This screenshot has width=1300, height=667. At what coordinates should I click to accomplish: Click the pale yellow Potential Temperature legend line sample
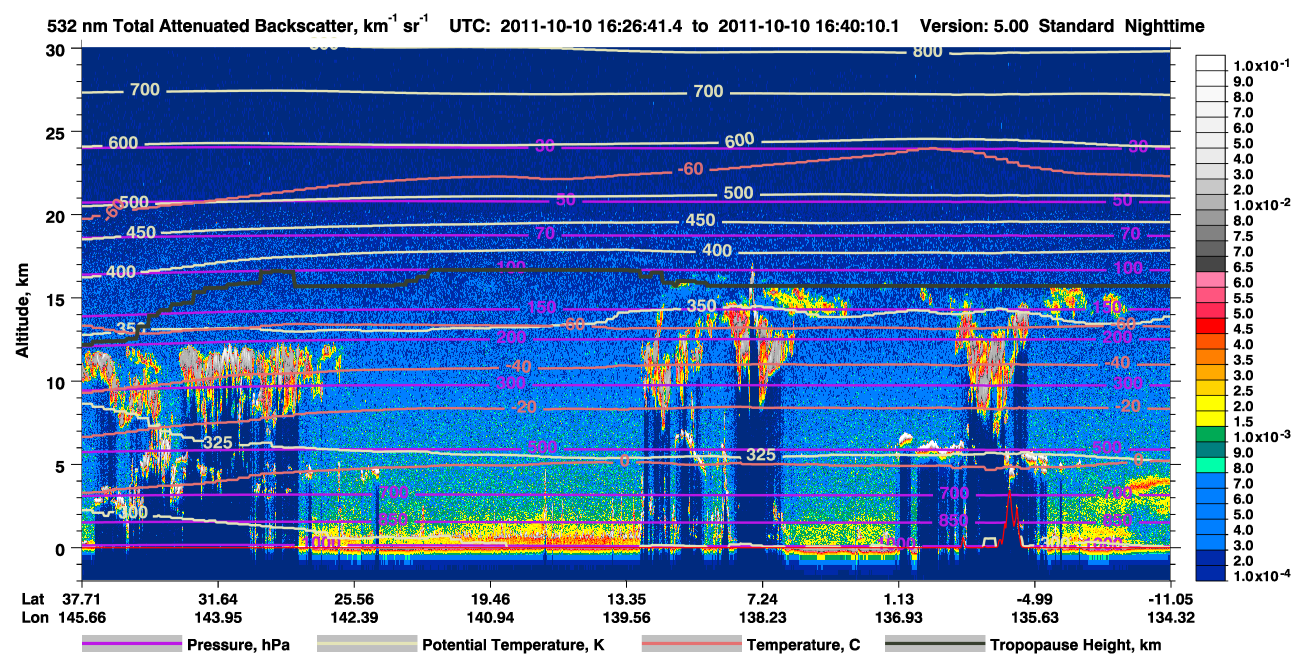367,645
